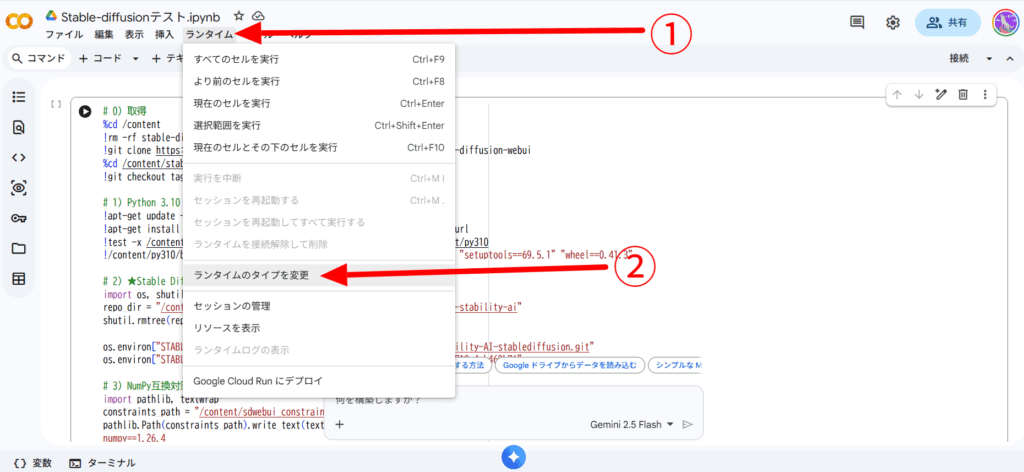Open the settings gear icon

pyautogui.click(x=893, y=22)
